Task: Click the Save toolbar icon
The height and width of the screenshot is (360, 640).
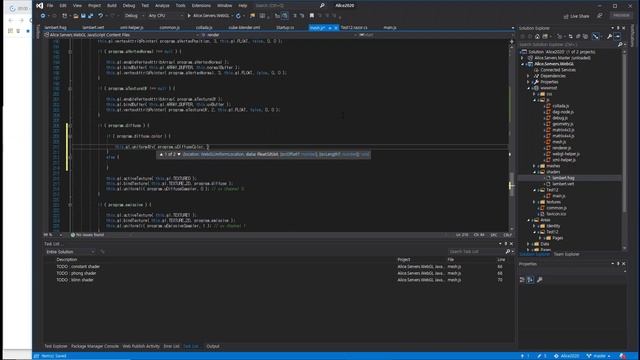Action: pos(83,16)
